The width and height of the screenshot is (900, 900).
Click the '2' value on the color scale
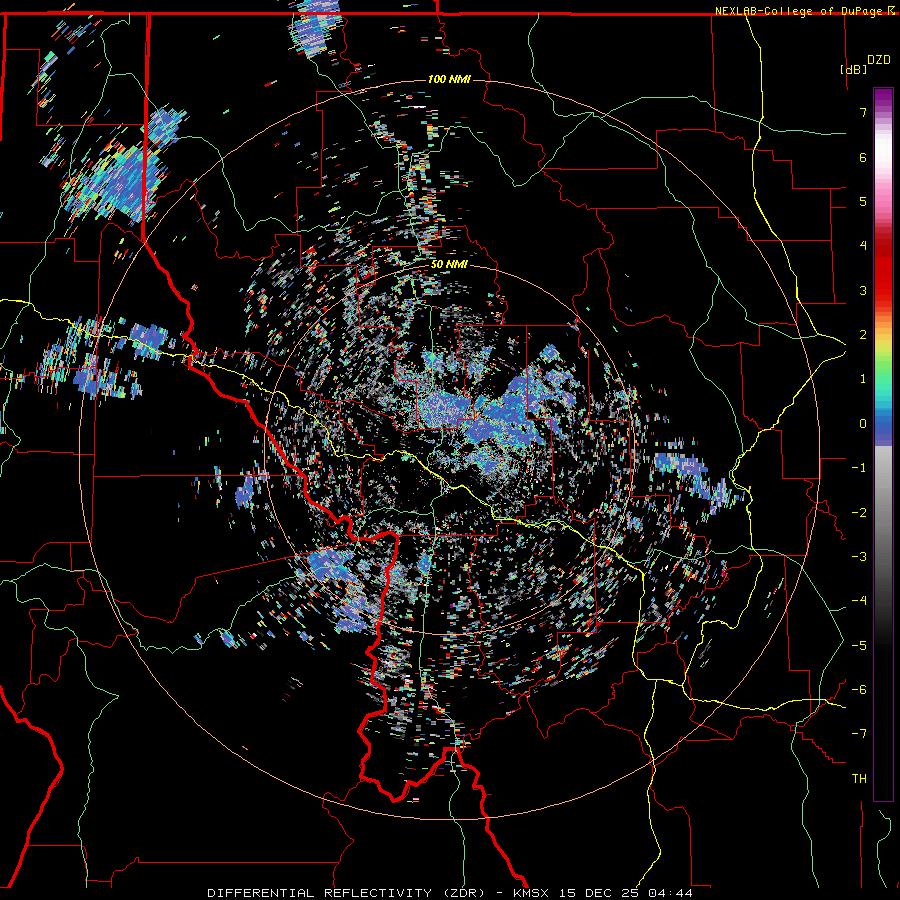[x=863, y=335]
